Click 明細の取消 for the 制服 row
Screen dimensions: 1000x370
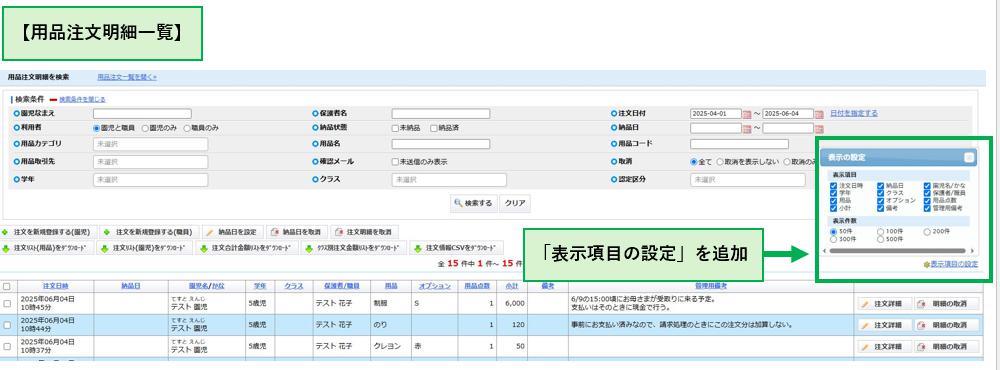[946, 304]
